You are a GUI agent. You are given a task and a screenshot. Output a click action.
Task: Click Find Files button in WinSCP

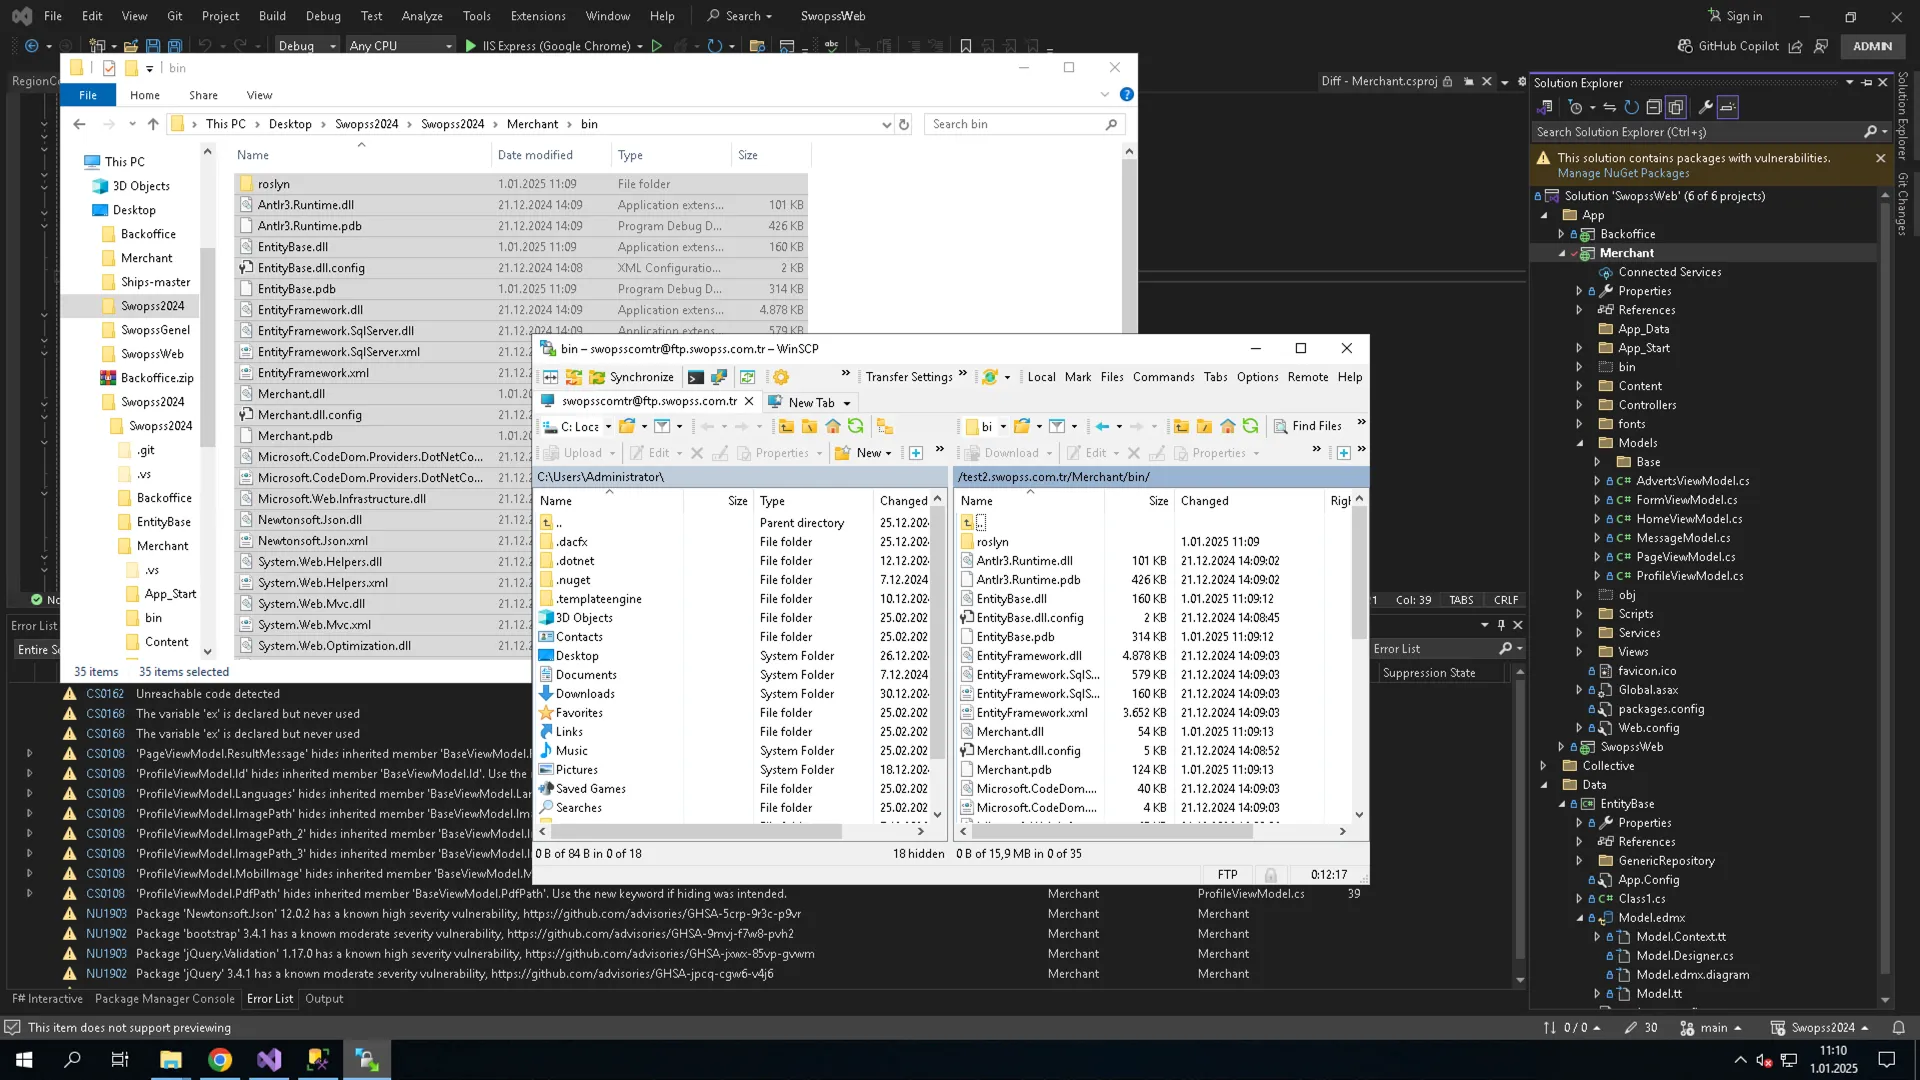pos(1307,426)
